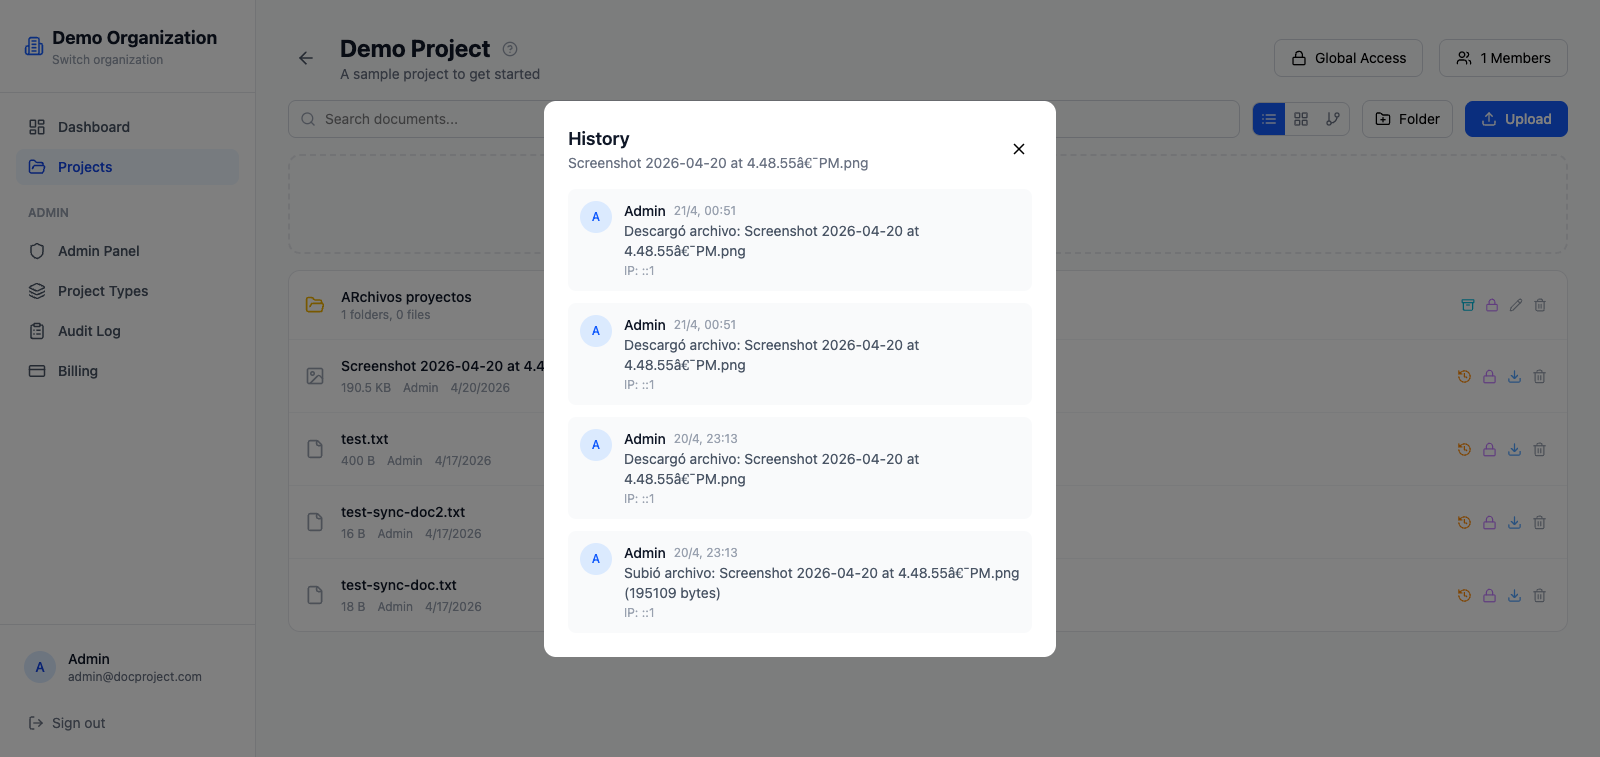Switch to branch tree view

(x=1333, y=119)
